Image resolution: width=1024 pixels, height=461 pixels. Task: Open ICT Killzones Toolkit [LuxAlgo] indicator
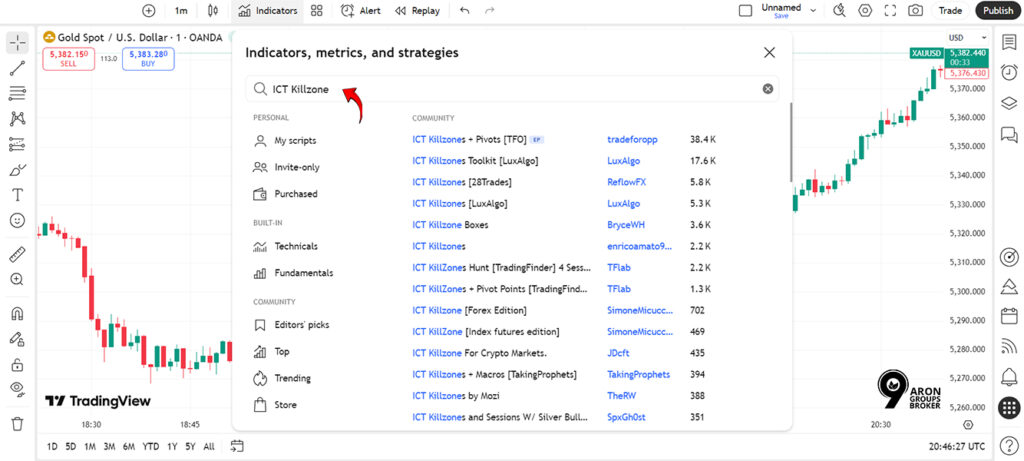tap(475, 160)
